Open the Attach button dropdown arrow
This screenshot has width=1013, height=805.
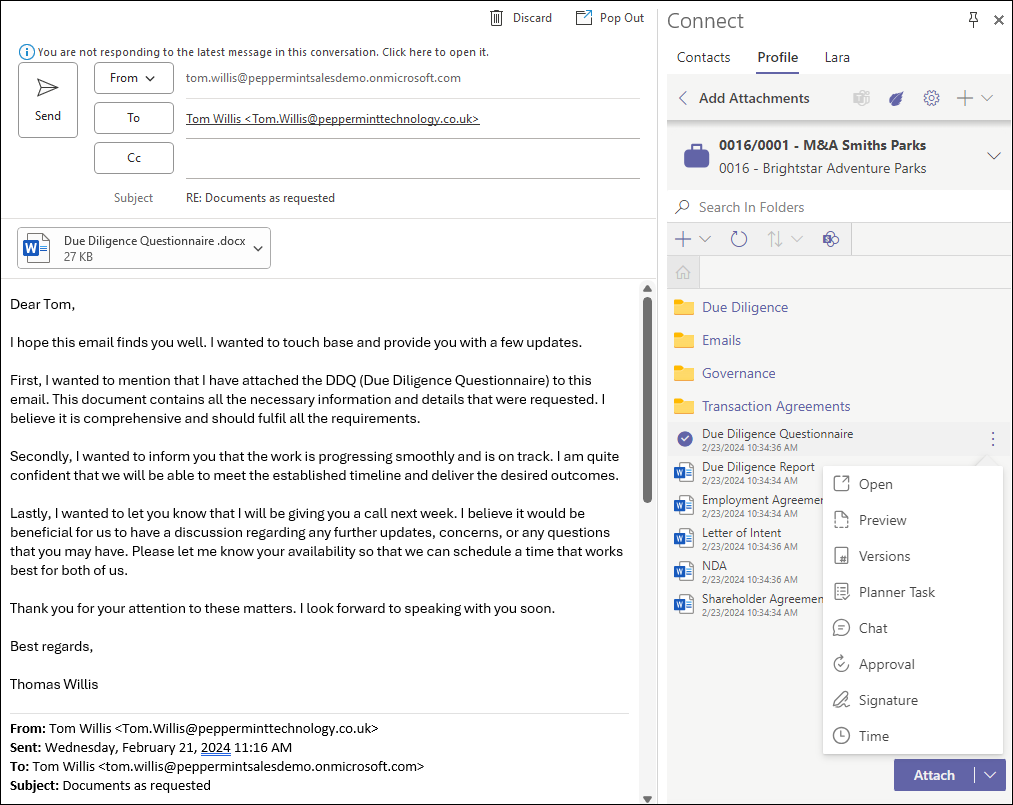(990, 775)
